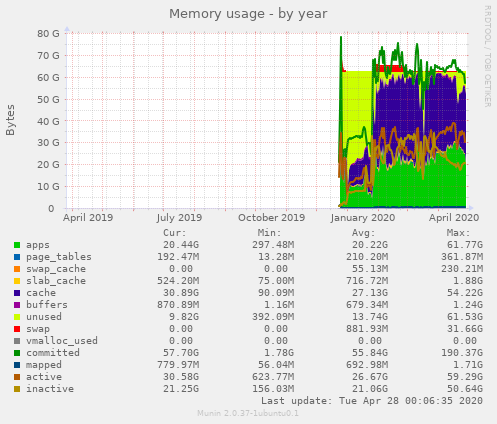Click the slab_cache max value 1.88G

(x=468, y=281)
